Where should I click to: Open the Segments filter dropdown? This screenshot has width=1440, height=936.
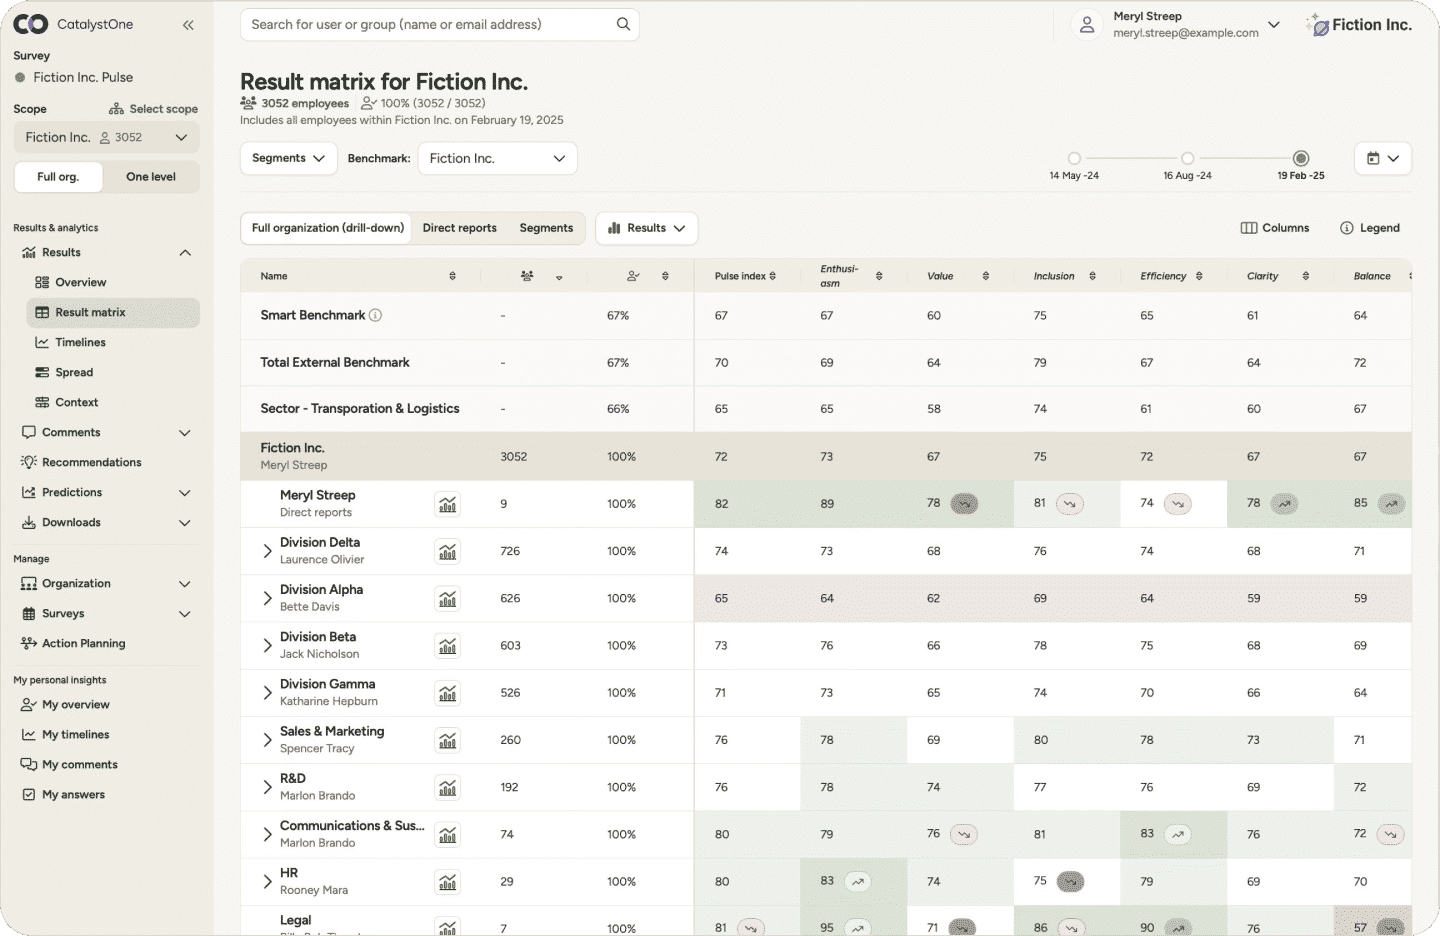(288, 158)
